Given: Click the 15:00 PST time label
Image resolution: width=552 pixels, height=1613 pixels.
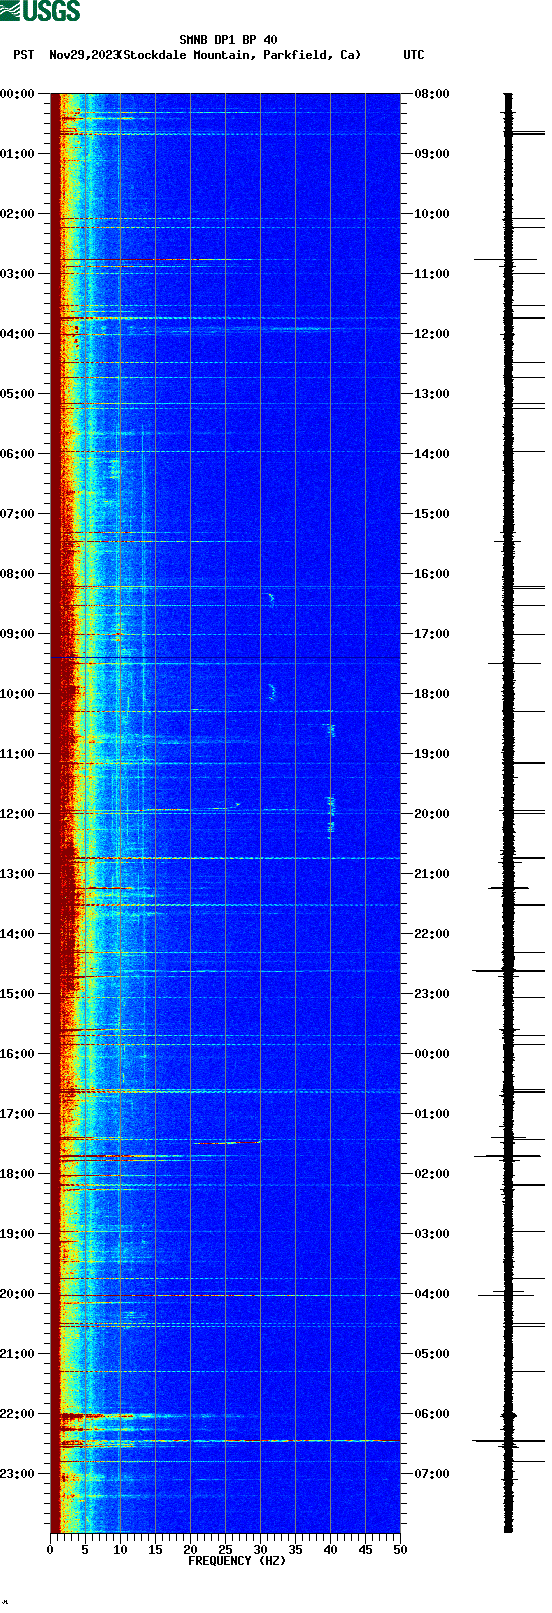Looking at the screenshot, I should click(x=18, y=994).
